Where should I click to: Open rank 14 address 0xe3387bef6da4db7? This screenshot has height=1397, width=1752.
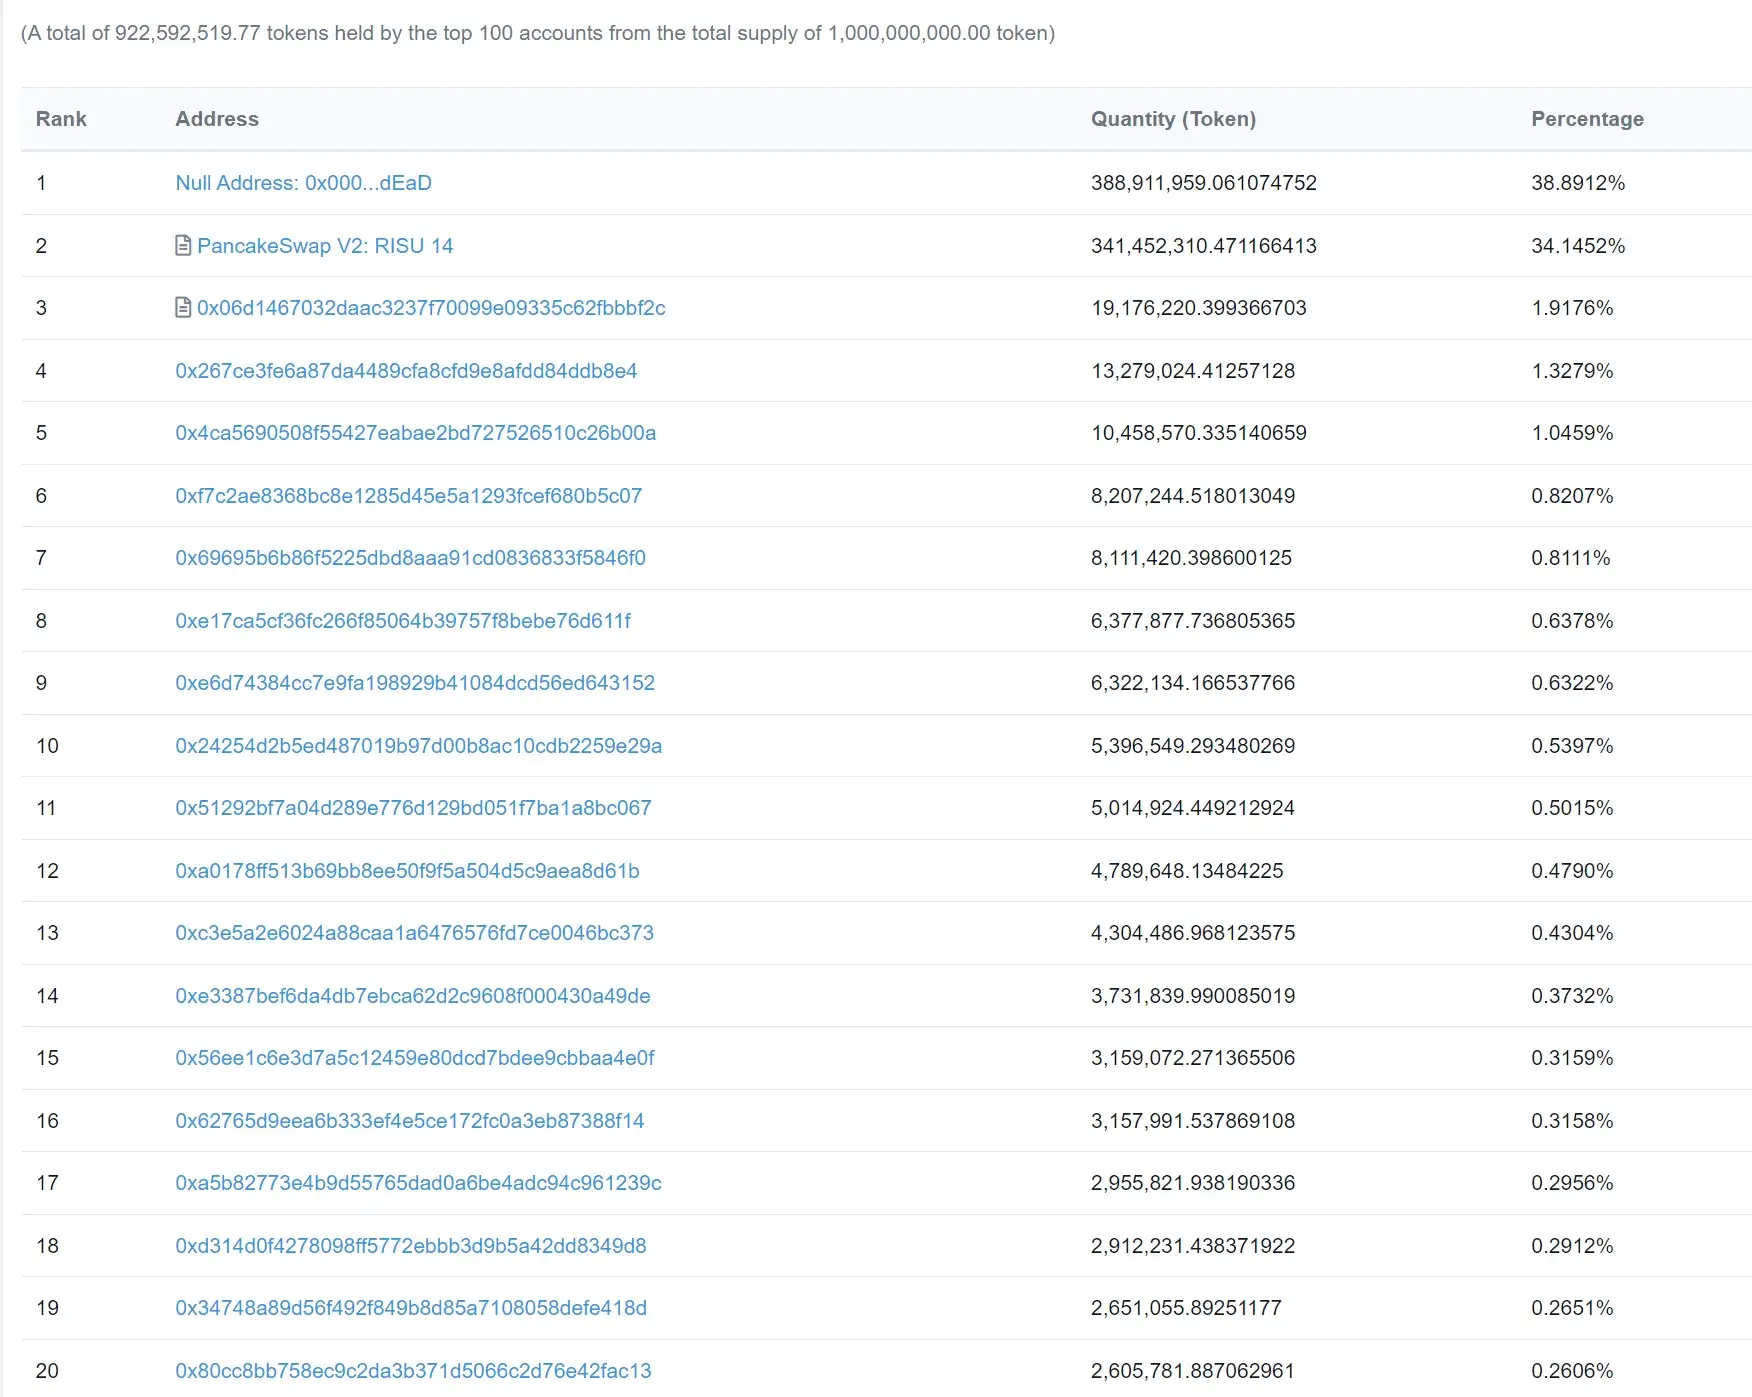413,996
